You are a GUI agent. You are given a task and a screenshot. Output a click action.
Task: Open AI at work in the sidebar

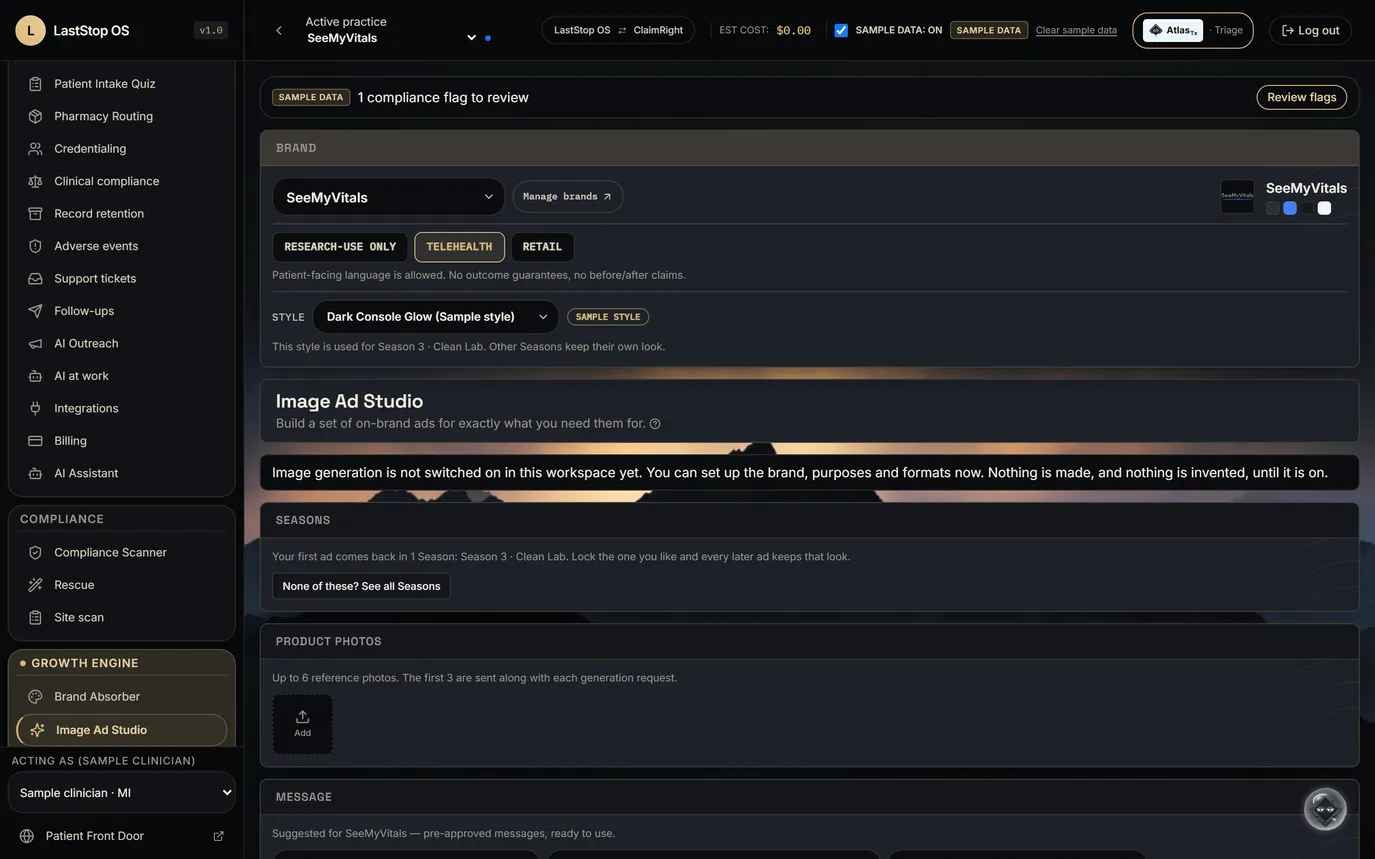click(x=122, y=376)
